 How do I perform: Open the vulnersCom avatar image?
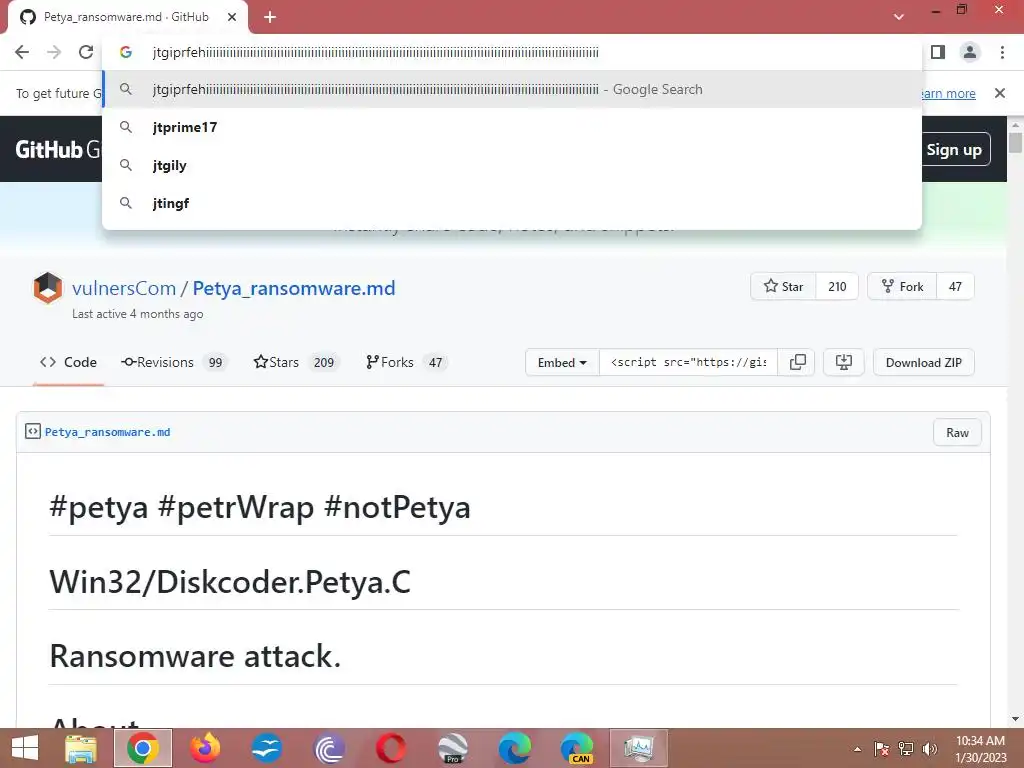pos(48,288)
